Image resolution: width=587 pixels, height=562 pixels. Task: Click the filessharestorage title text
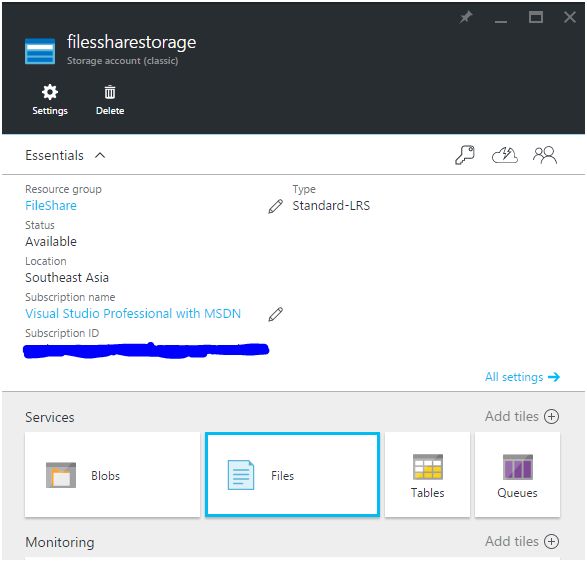pos(131,42)
